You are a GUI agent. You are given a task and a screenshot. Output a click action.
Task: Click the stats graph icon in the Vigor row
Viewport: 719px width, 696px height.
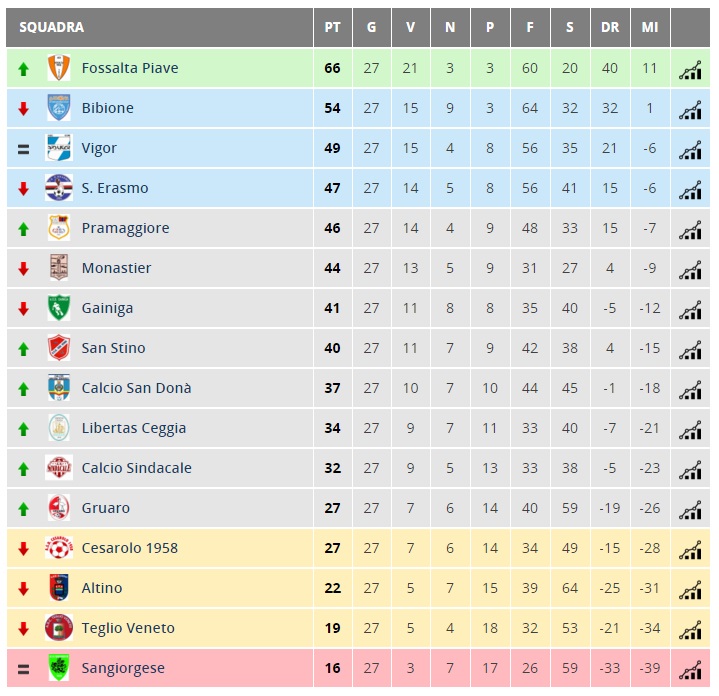click(690, 149)
